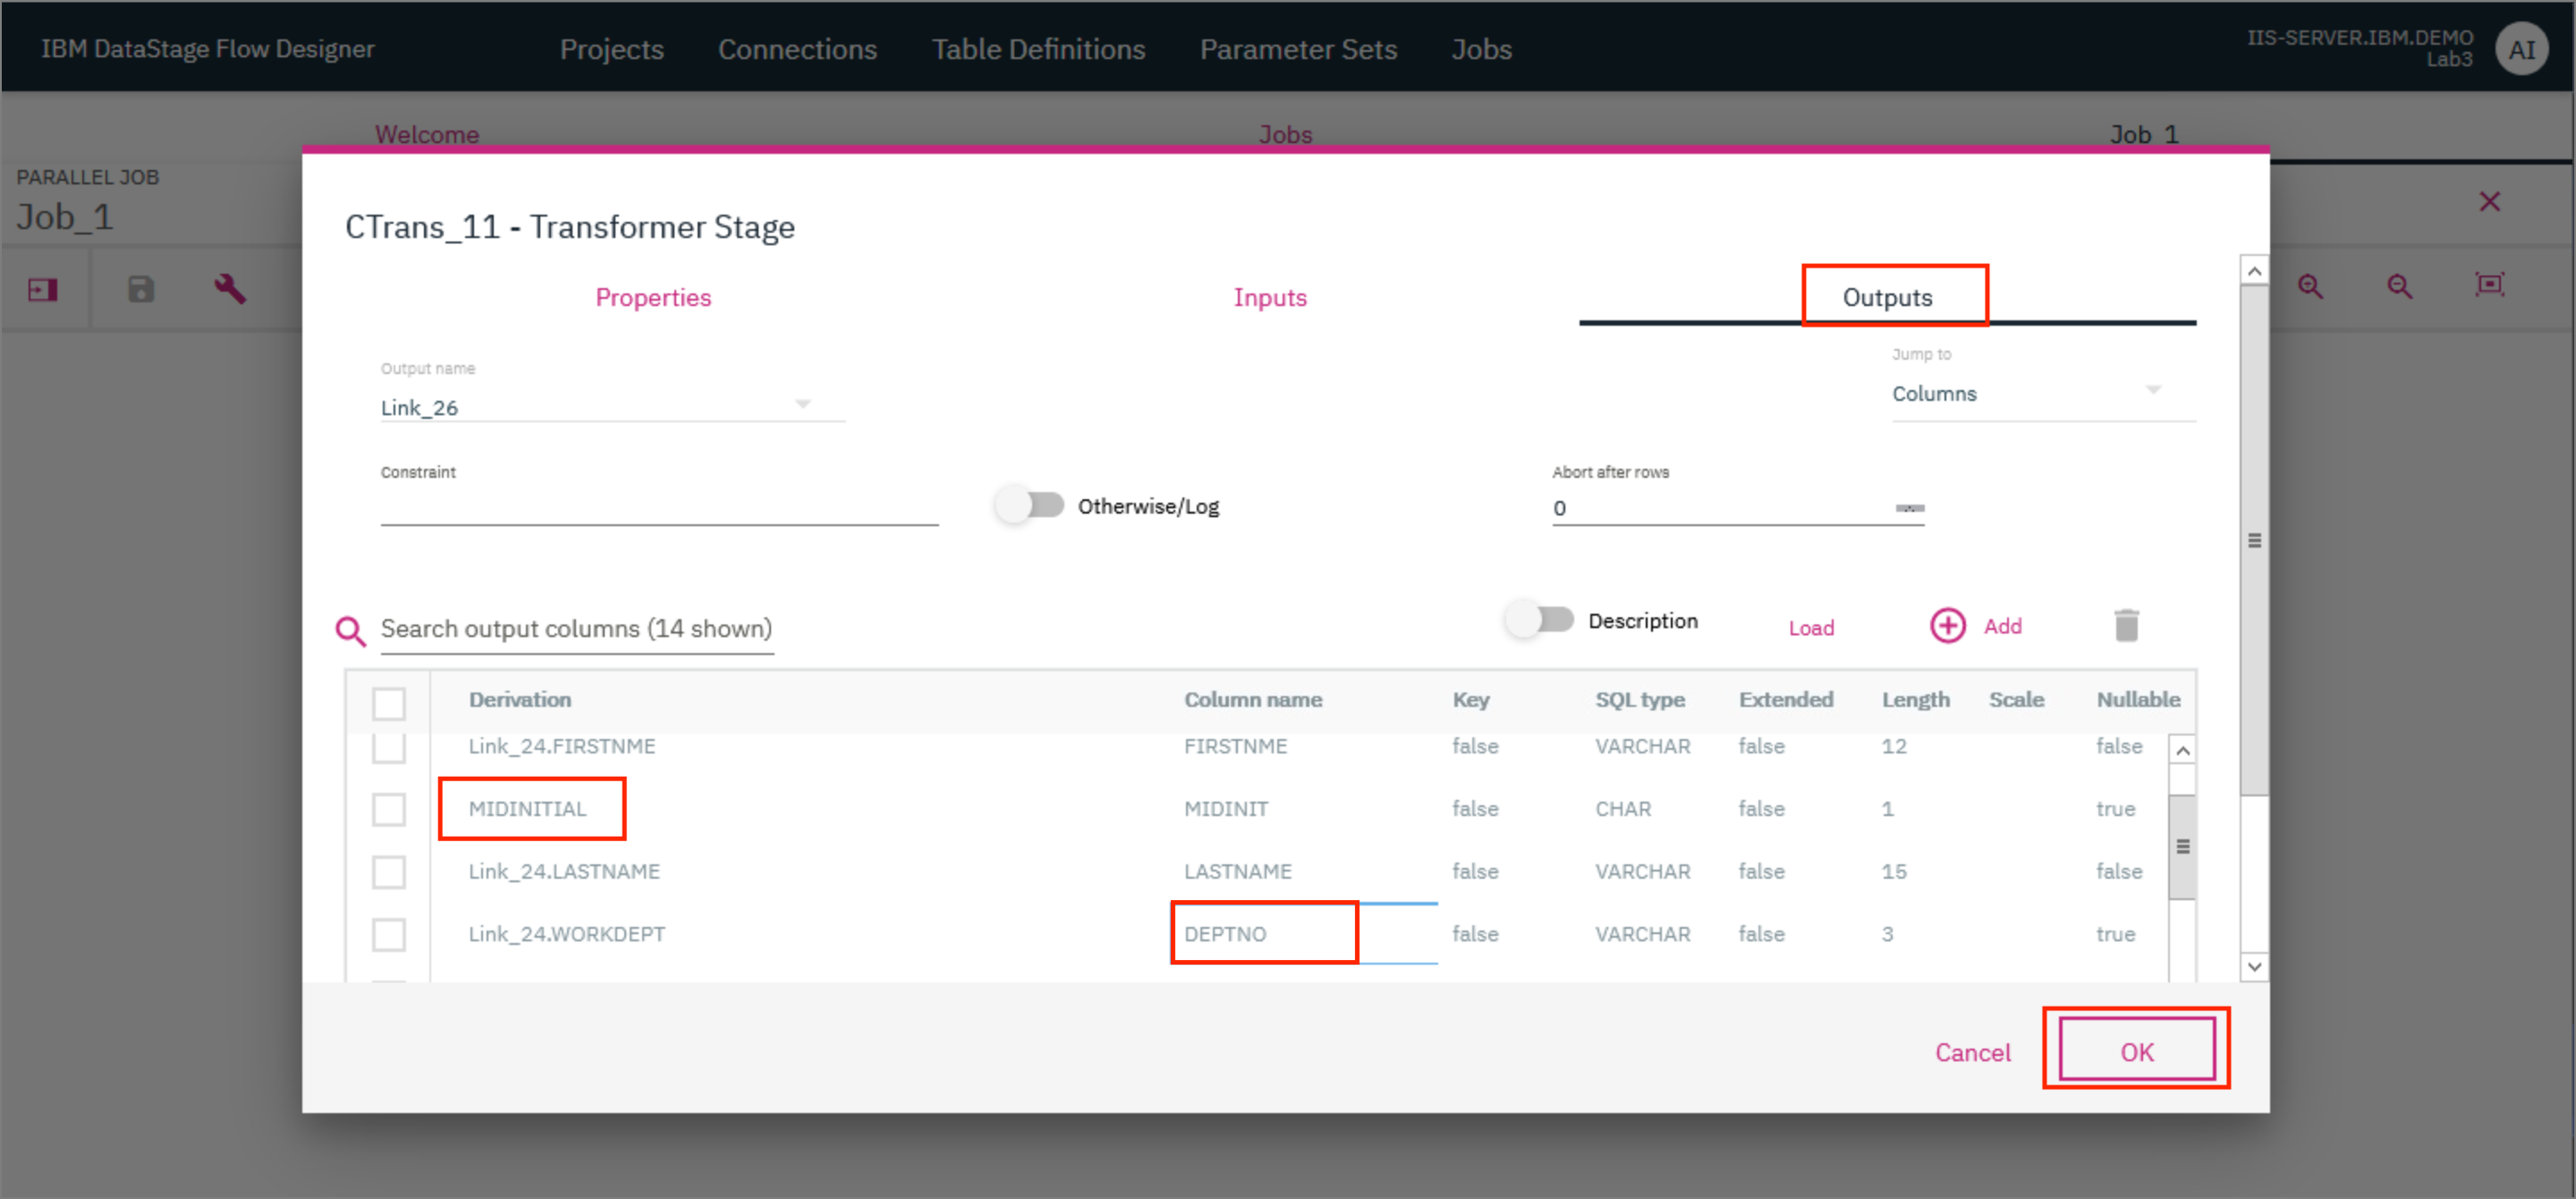Click the IBM DataStage Flow Designer title
This screenshot has width=2576, height=1199.
click(x=207, y=49)
